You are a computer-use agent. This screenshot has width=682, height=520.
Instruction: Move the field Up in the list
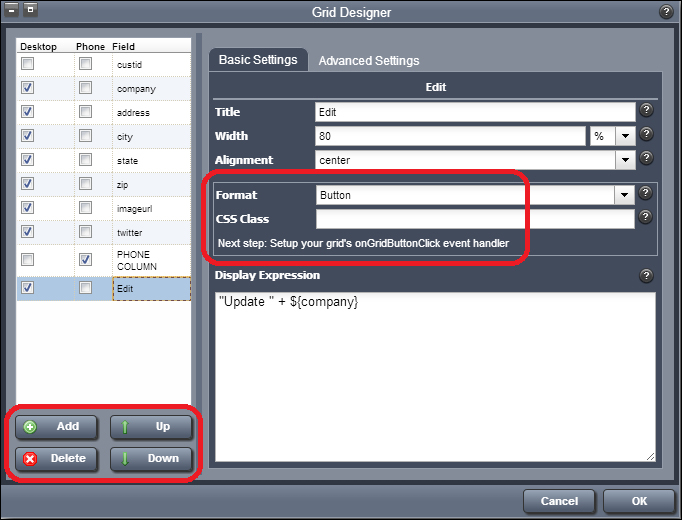click(151, 427)
